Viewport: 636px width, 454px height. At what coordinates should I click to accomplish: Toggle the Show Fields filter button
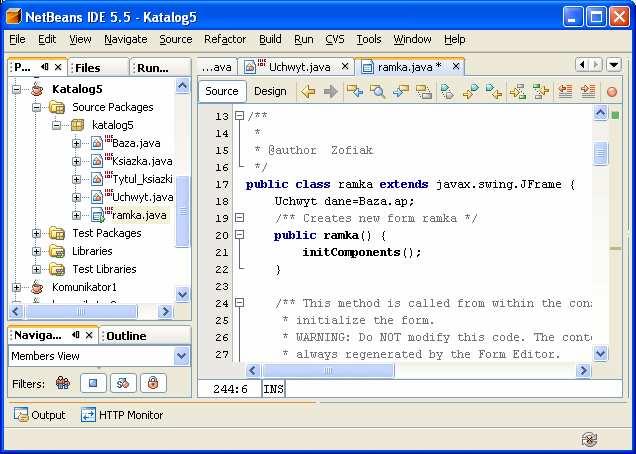tap(93, 383)
